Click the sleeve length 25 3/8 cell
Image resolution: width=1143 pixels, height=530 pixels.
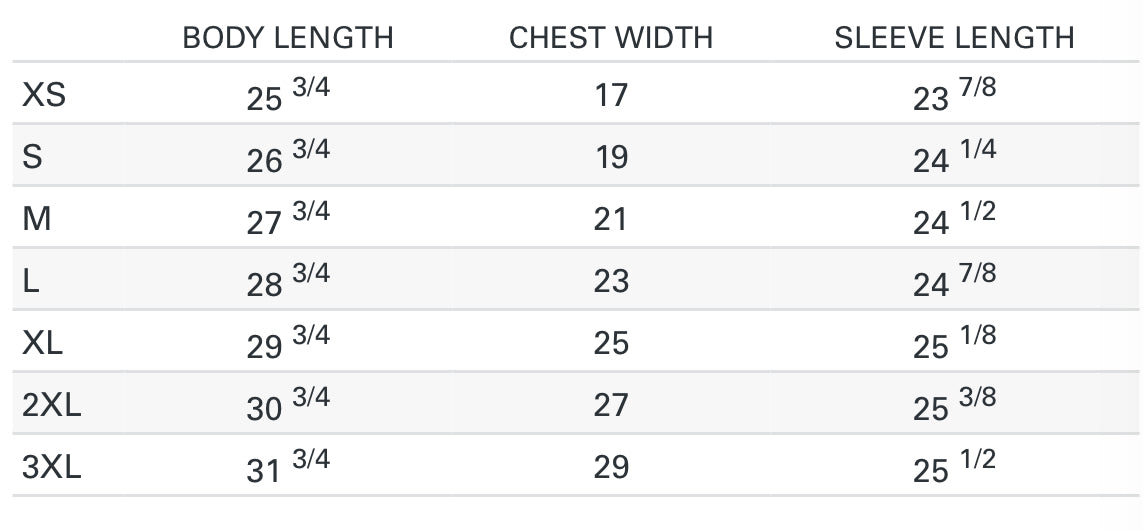coord(954,405)
